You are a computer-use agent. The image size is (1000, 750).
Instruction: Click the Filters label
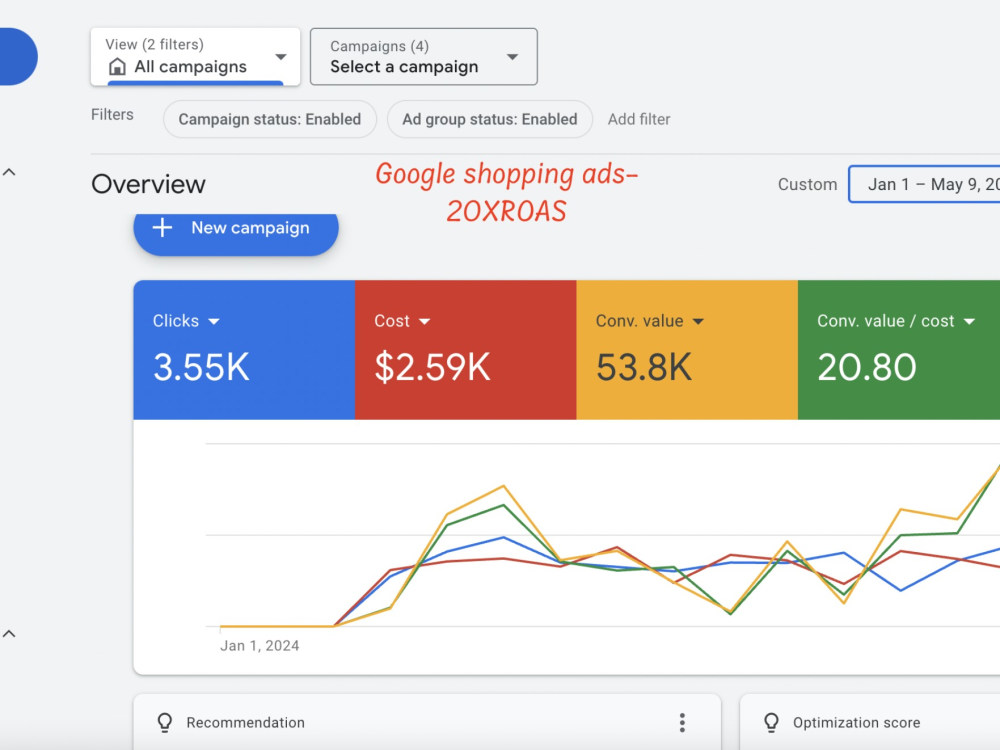point(112,115)
